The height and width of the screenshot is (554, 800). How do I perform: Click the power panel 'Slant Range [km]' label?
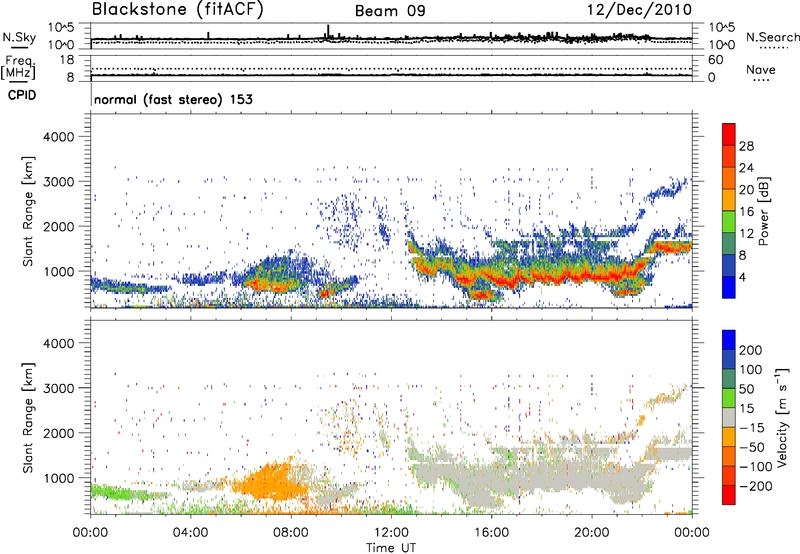tap(28, 211)
